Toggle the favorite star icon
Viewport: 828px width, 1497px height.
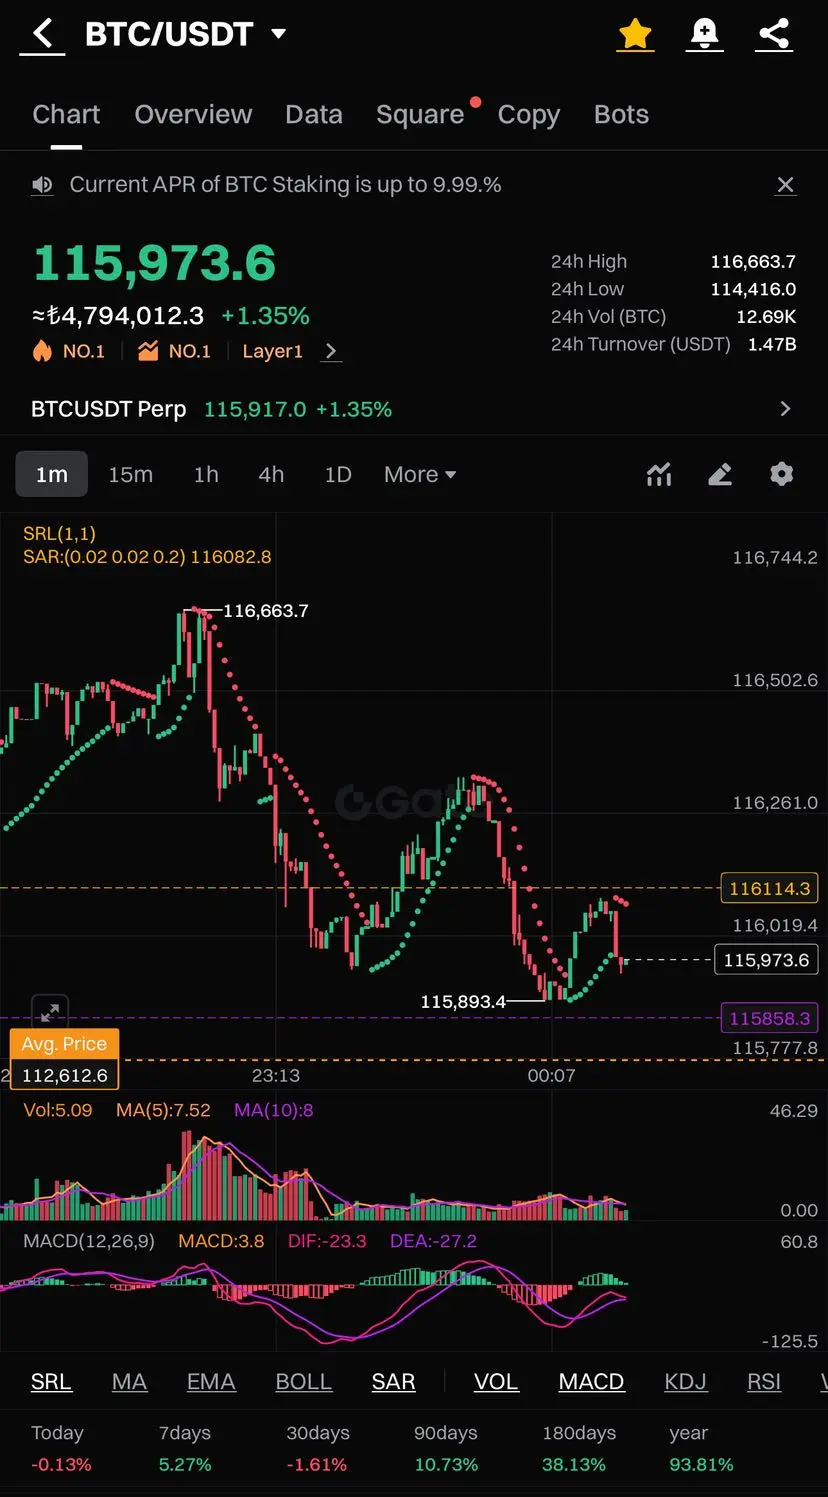tap(635, 35)
